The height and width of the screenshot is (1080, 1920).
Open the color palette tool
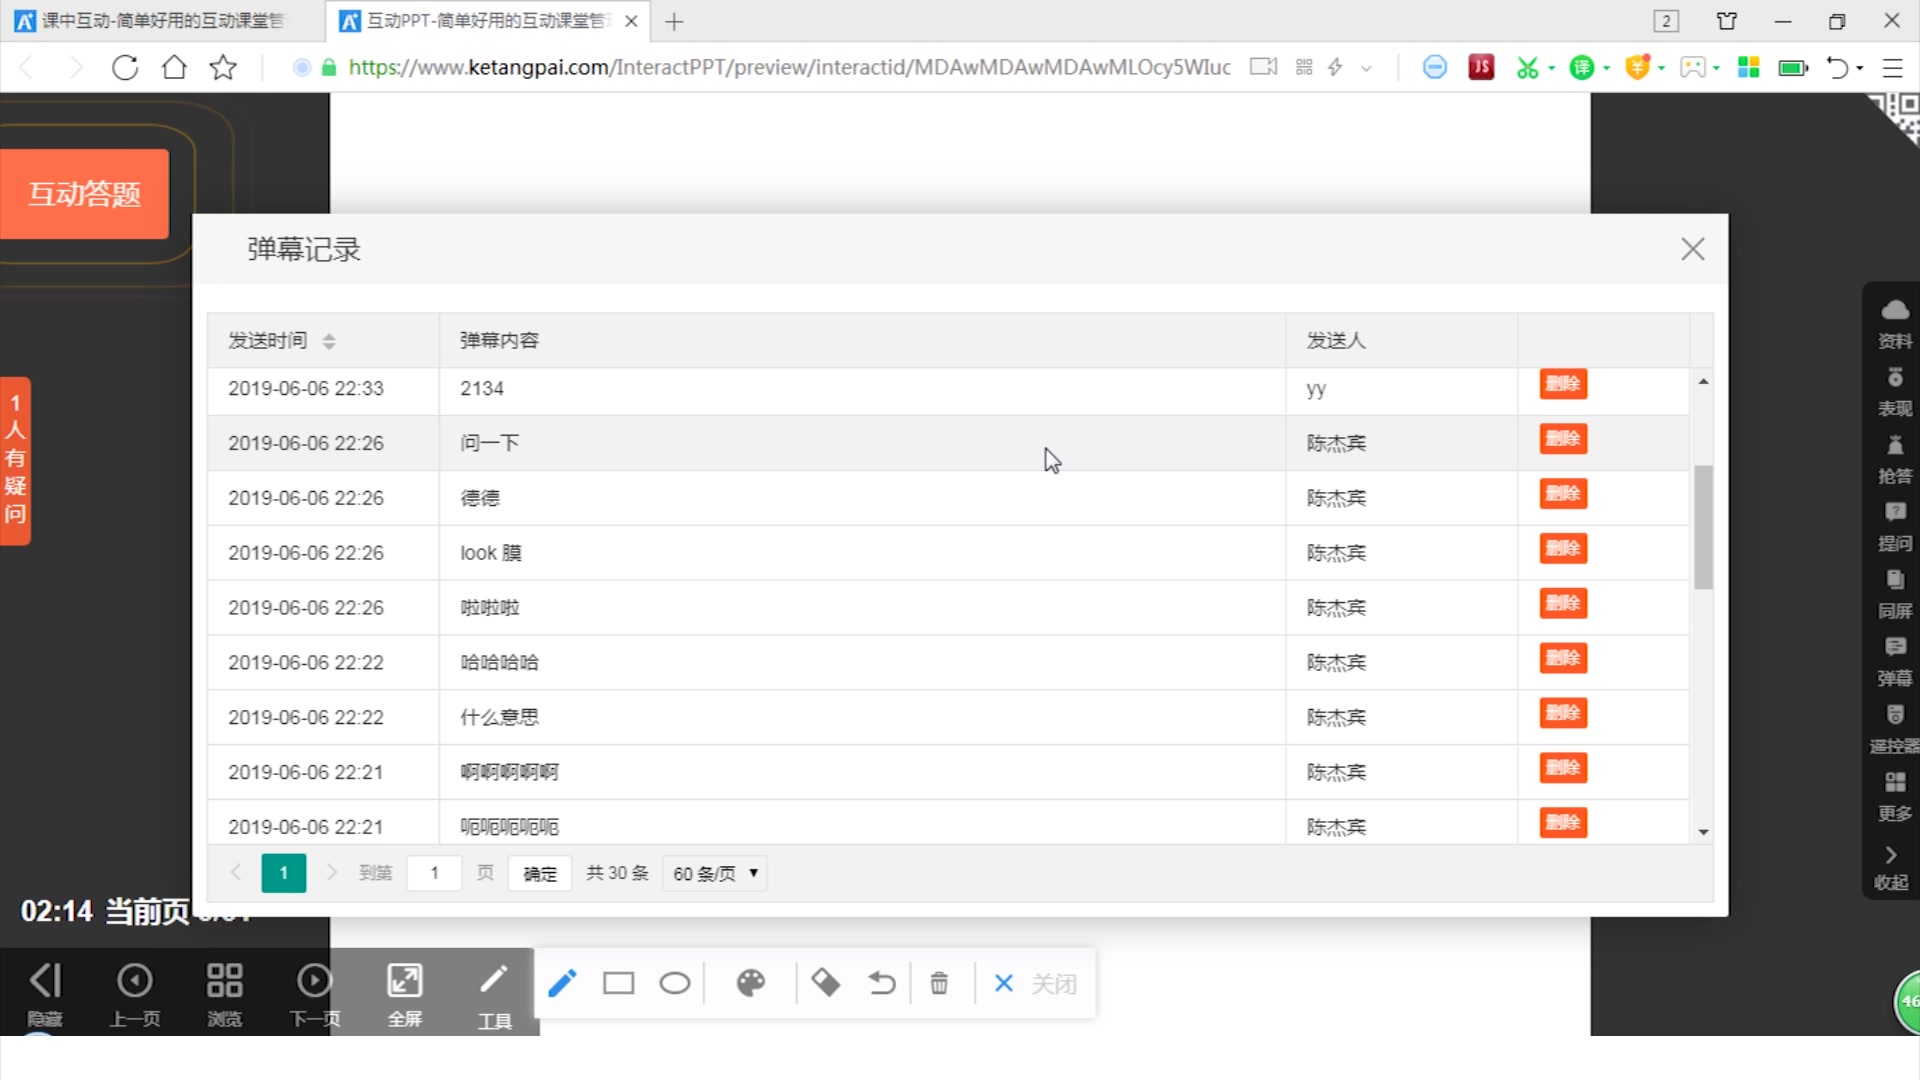751,984
